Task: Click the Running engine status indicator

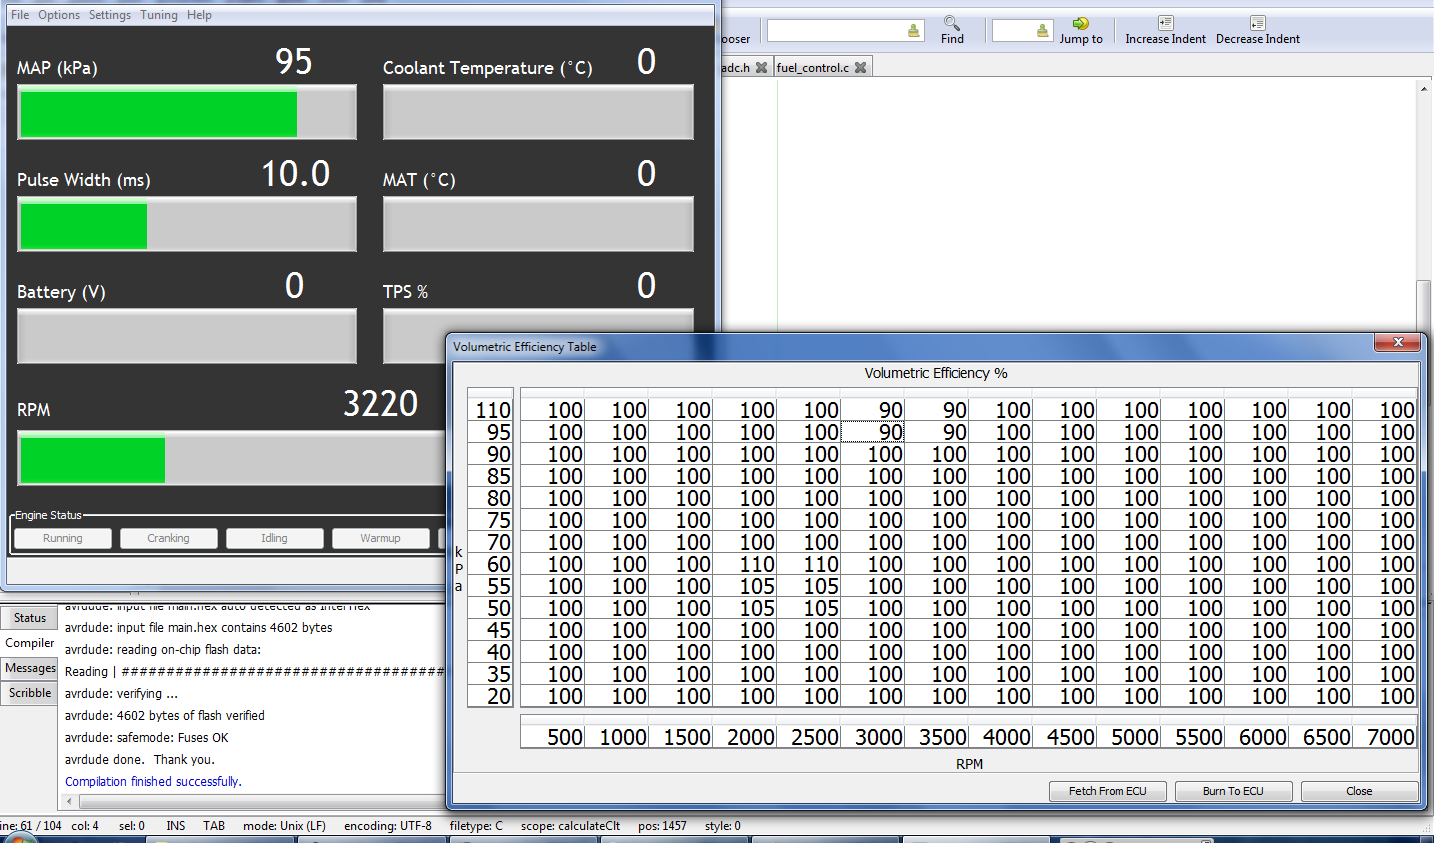Action: [63, 538]
